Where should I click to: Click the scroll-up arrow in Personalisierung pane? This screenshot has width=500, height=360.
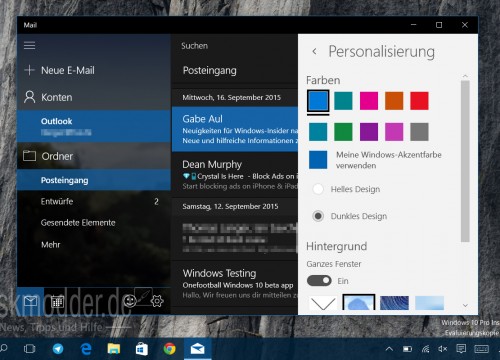pos(465,76)
